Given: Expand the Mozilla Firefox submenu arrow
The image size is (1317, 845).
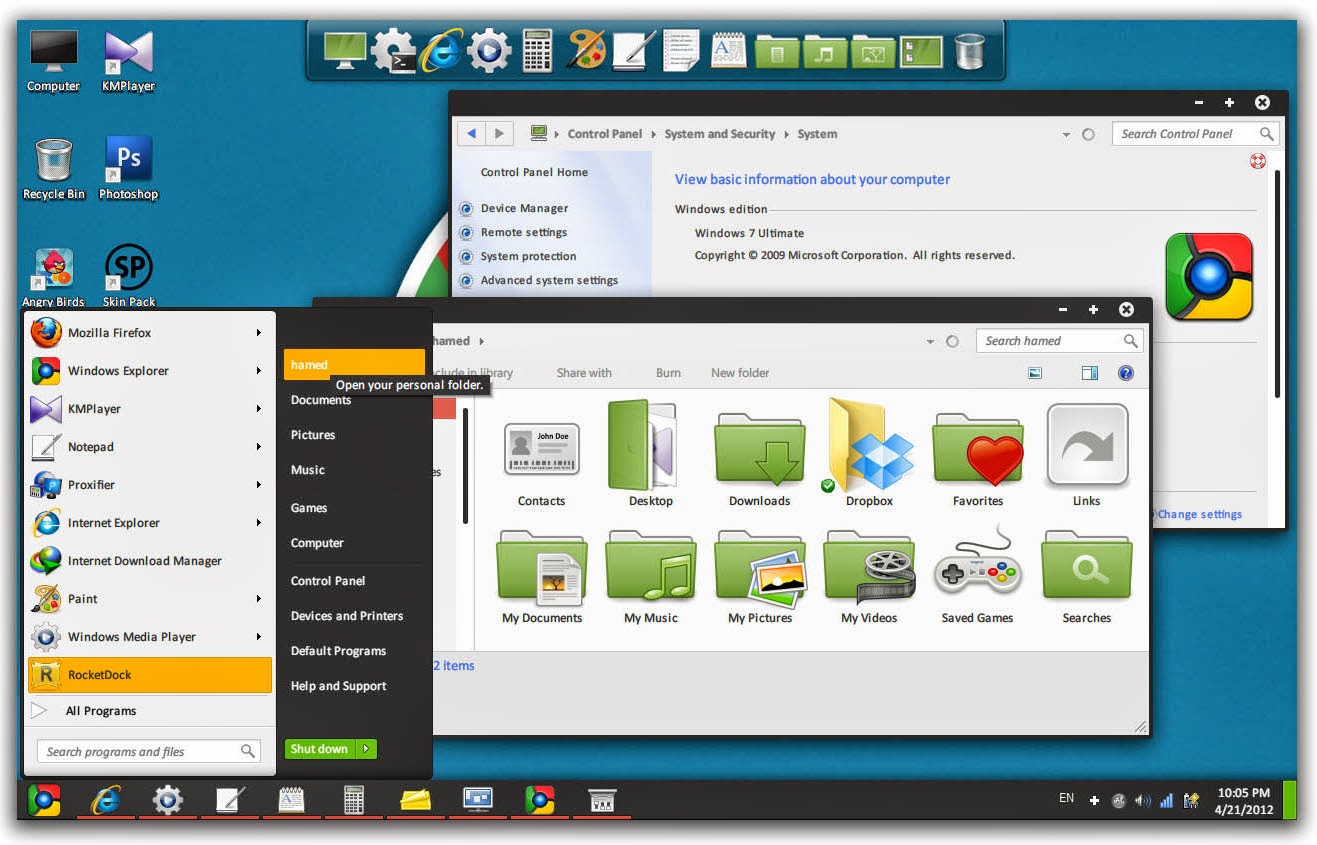Looking at the screenshot, I should [260, 332].
